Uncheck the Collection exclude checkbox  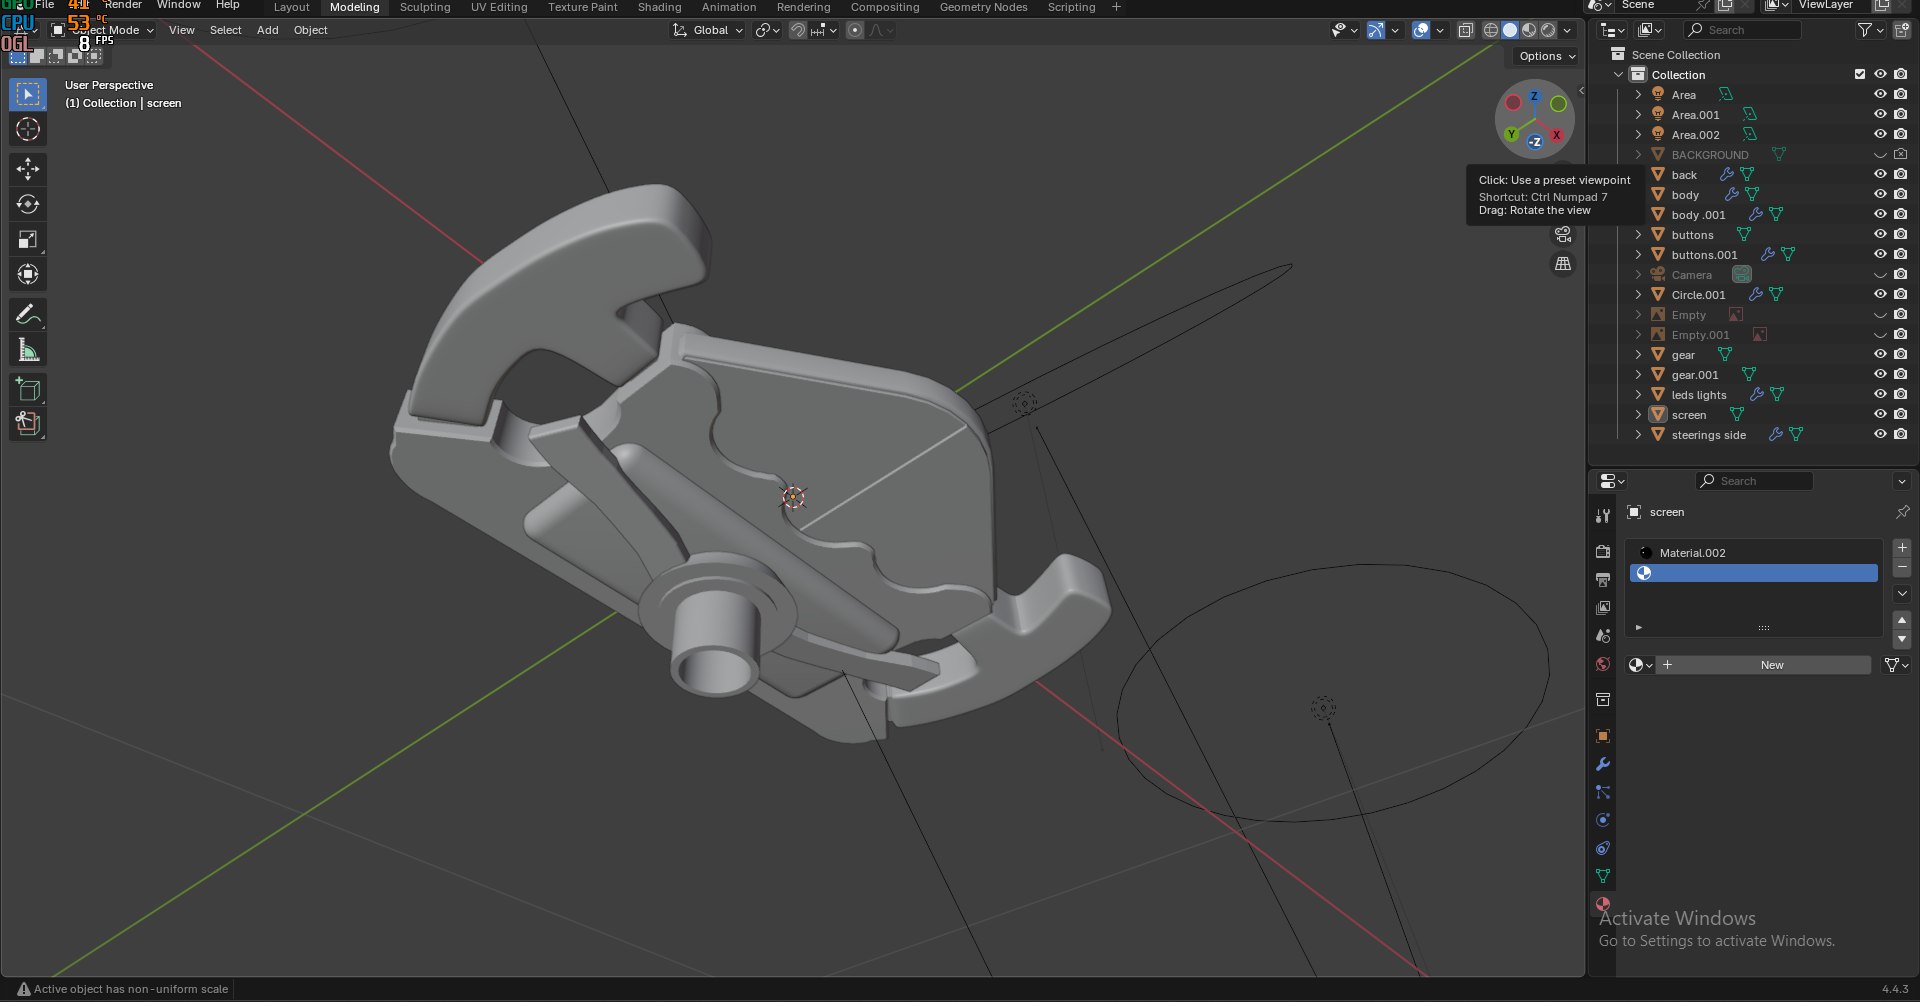tap(1860, 74)
